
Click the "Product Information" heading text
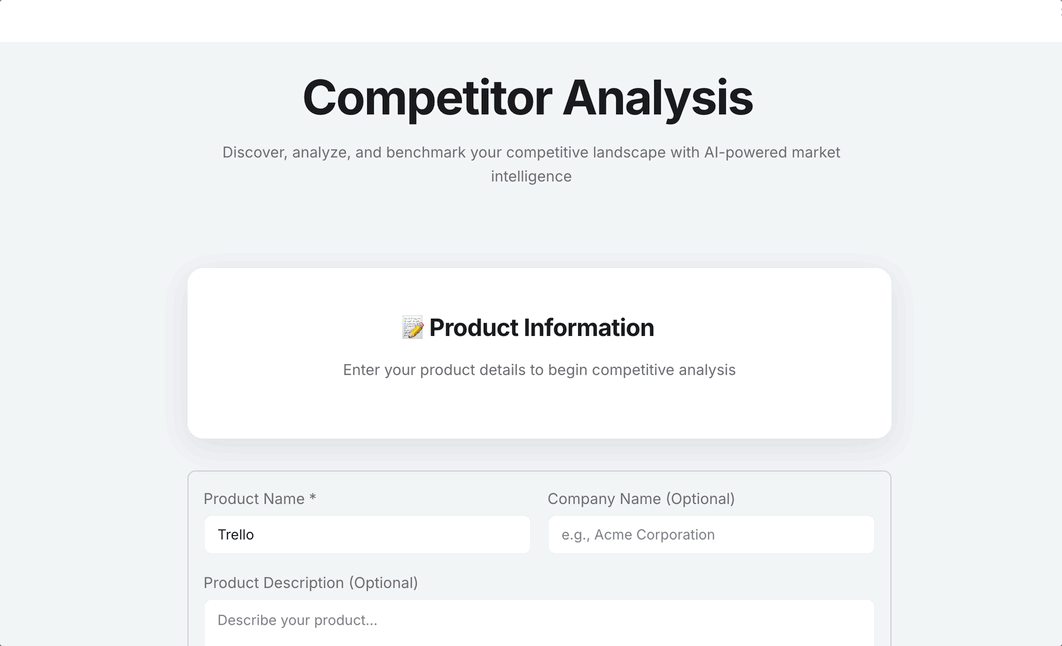(541, 328)
